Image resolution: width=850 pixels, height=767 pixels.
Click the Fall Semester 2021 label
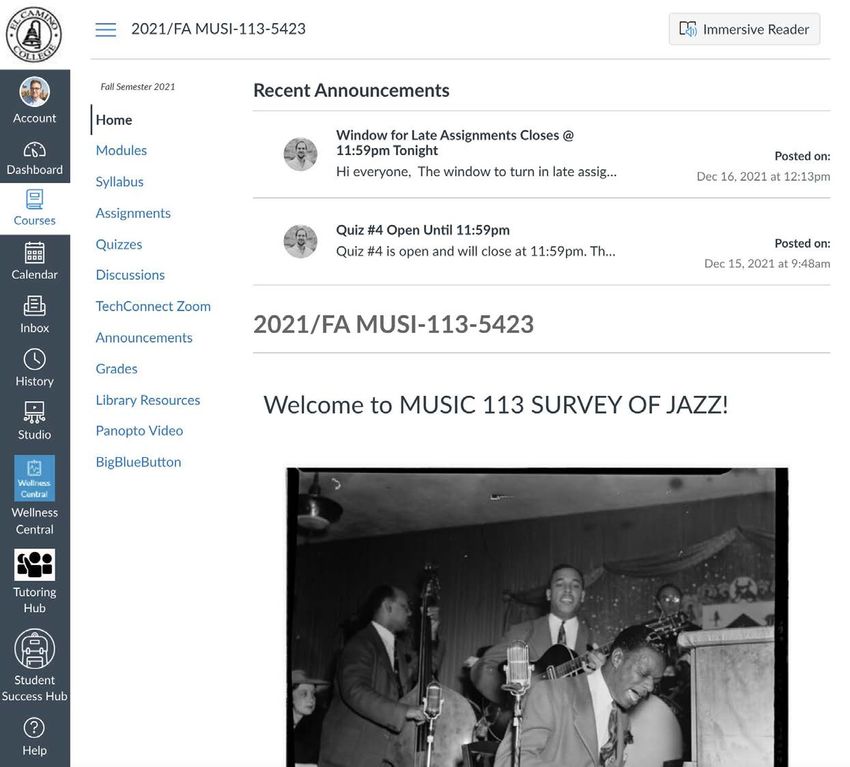138,87
